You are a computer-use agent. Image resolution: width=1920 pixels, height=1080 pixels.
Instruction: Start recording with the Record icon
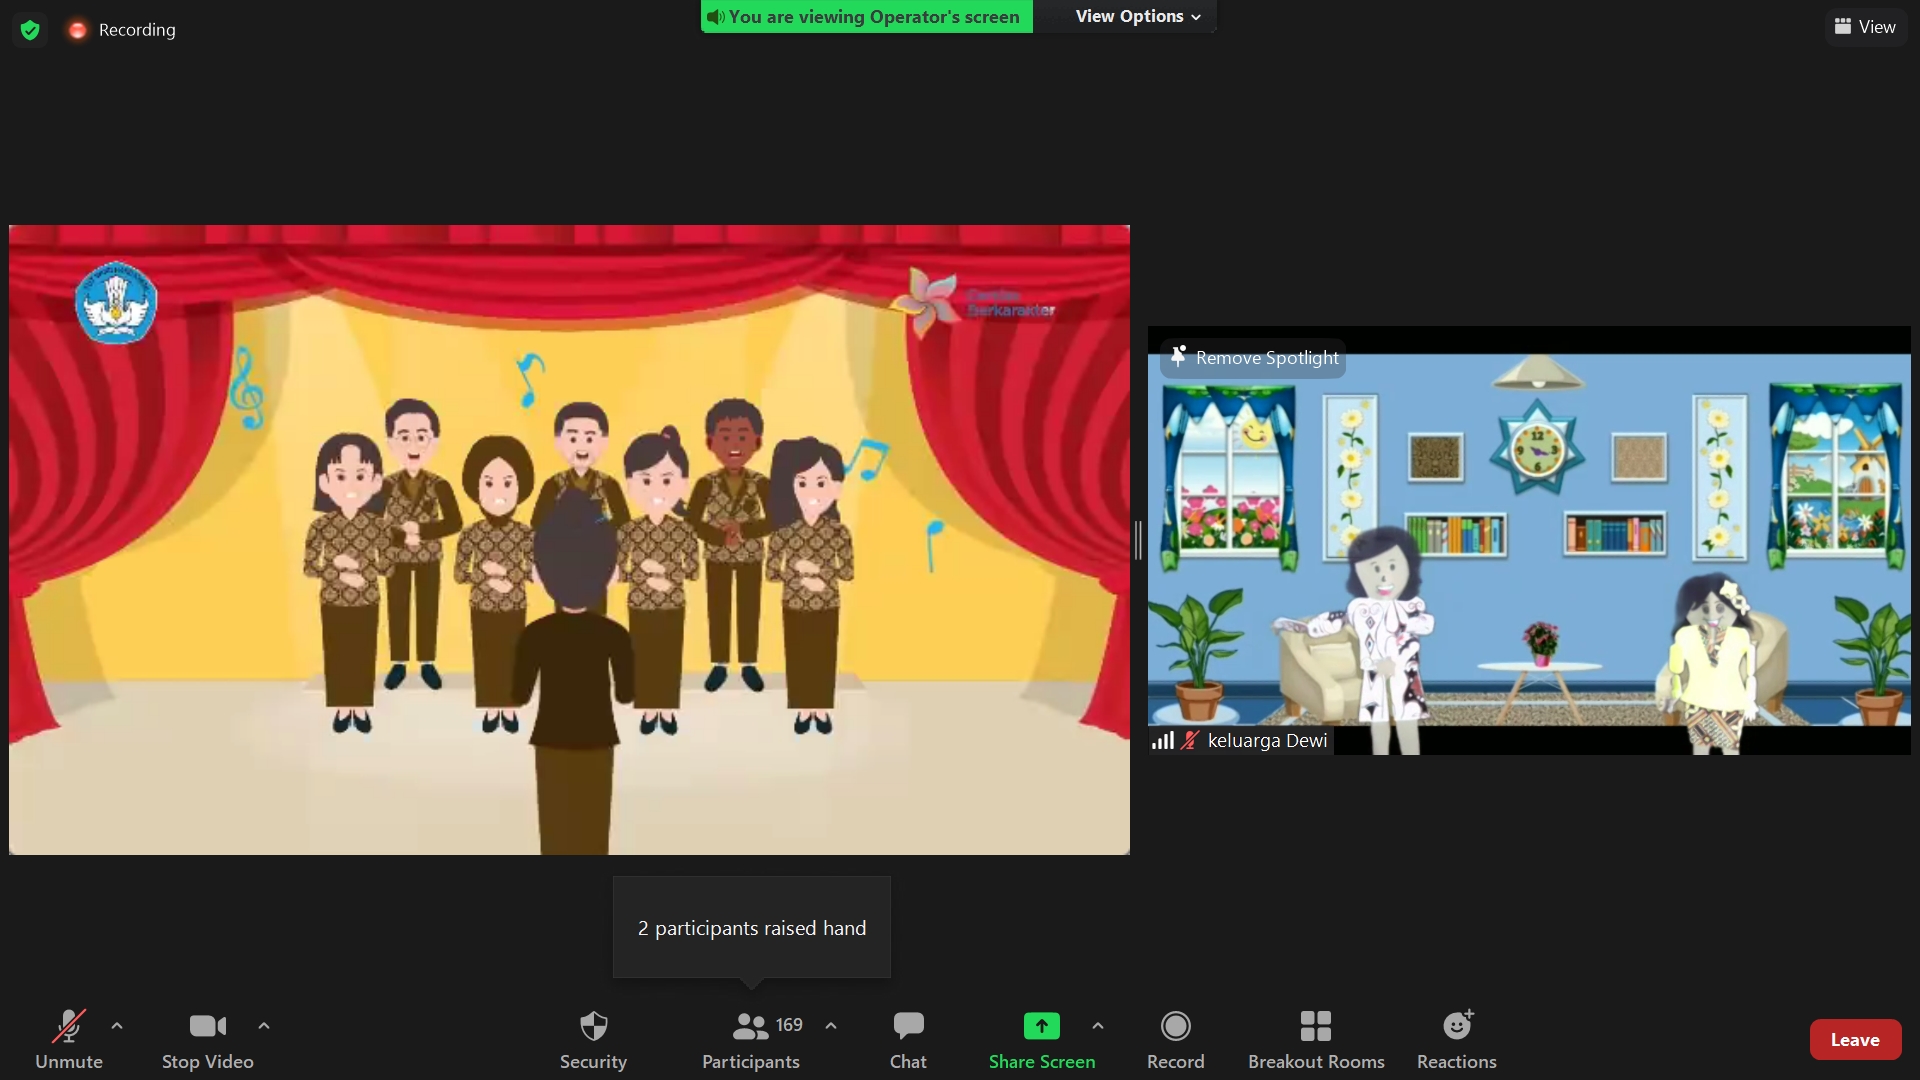tap(1175, 1026)
